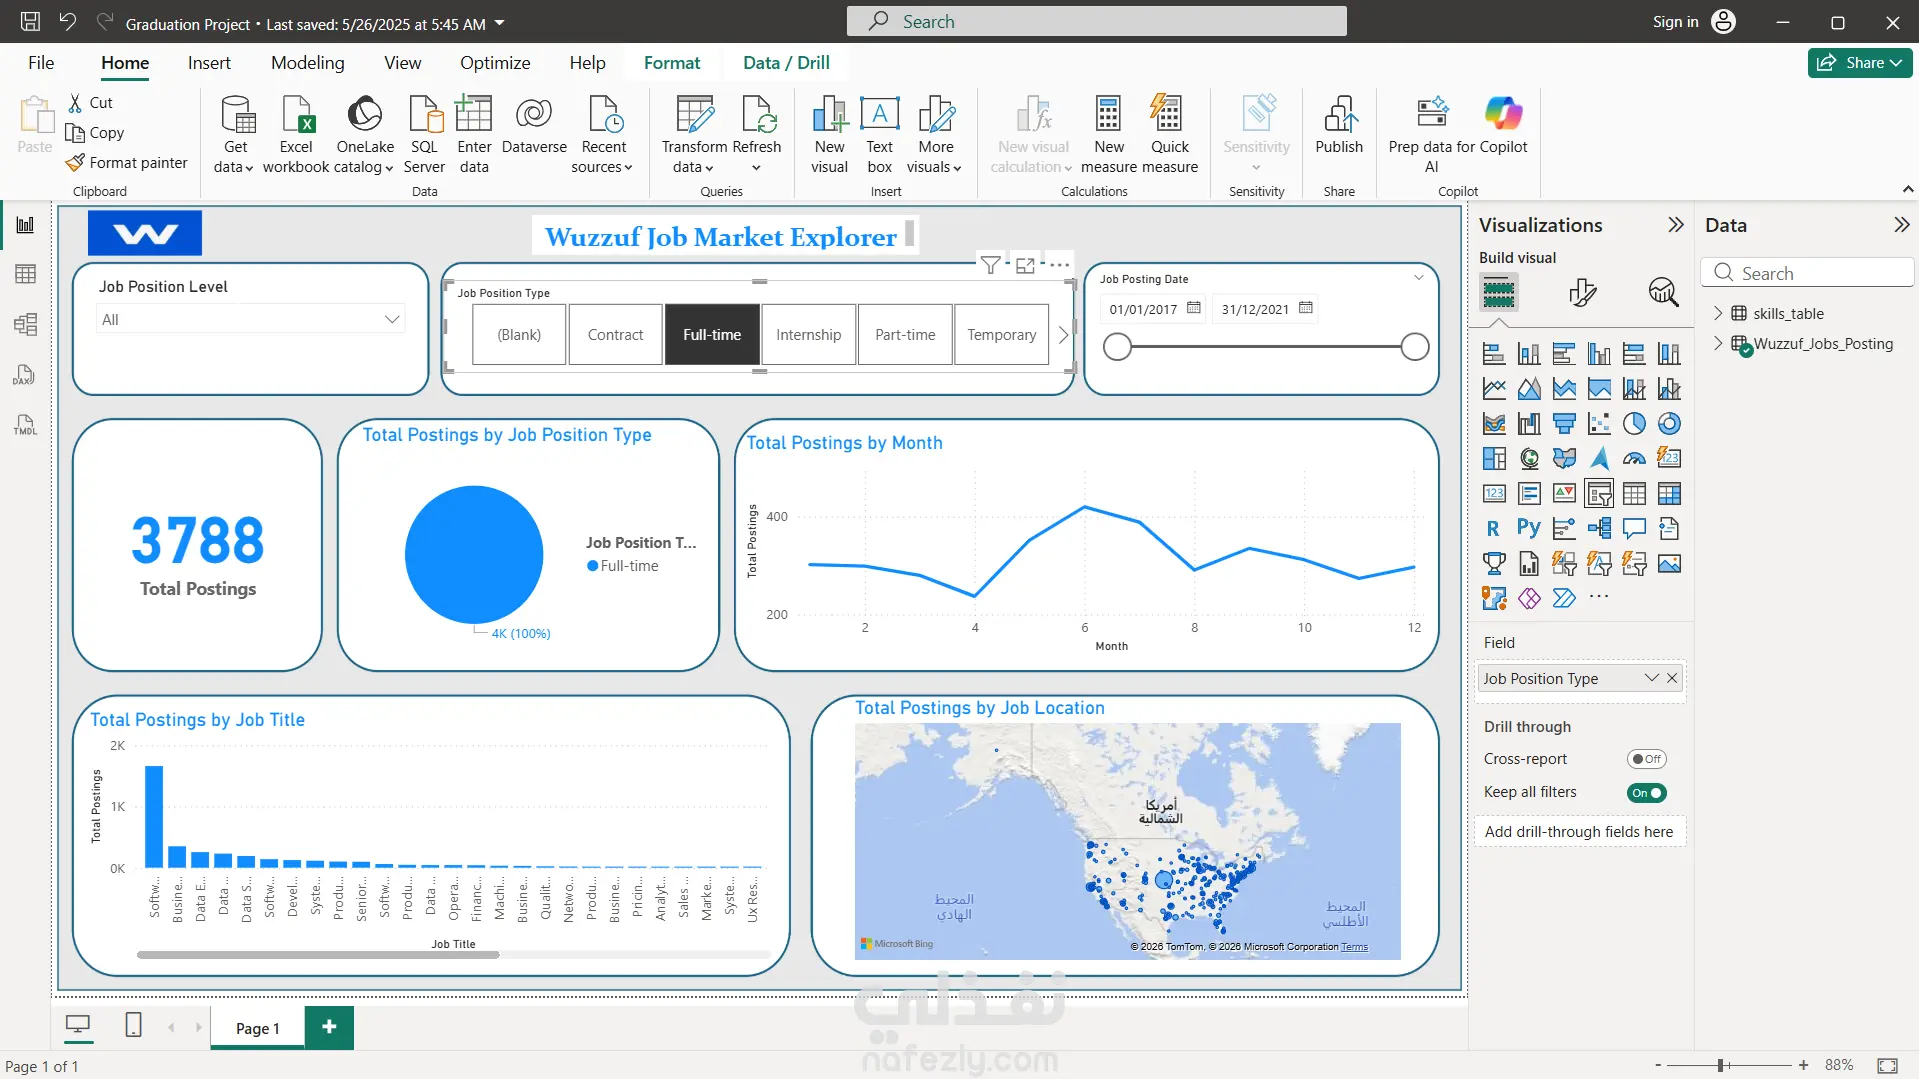
Task: Expand the skills_table in Data pane
Action: coord(1718,313)
